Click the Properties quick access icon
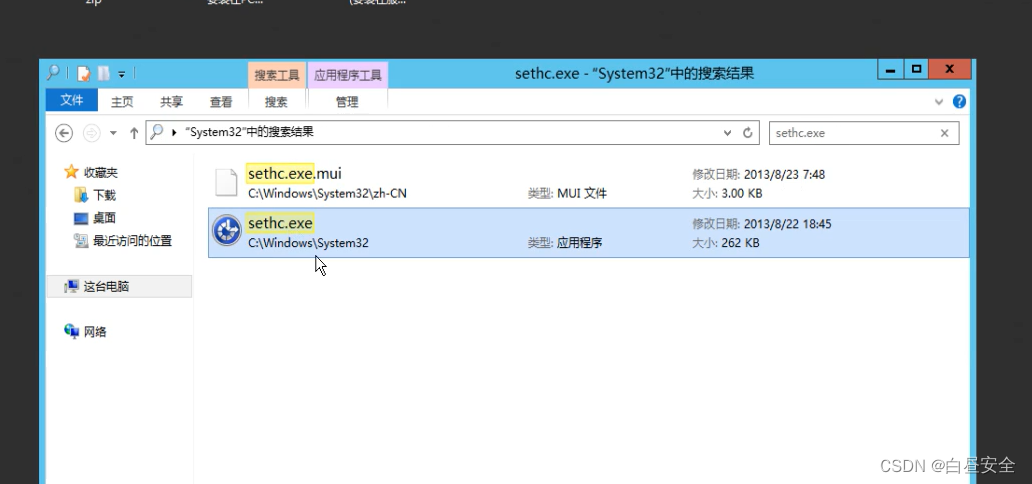The image size is (1032, 484). point(83,73)
